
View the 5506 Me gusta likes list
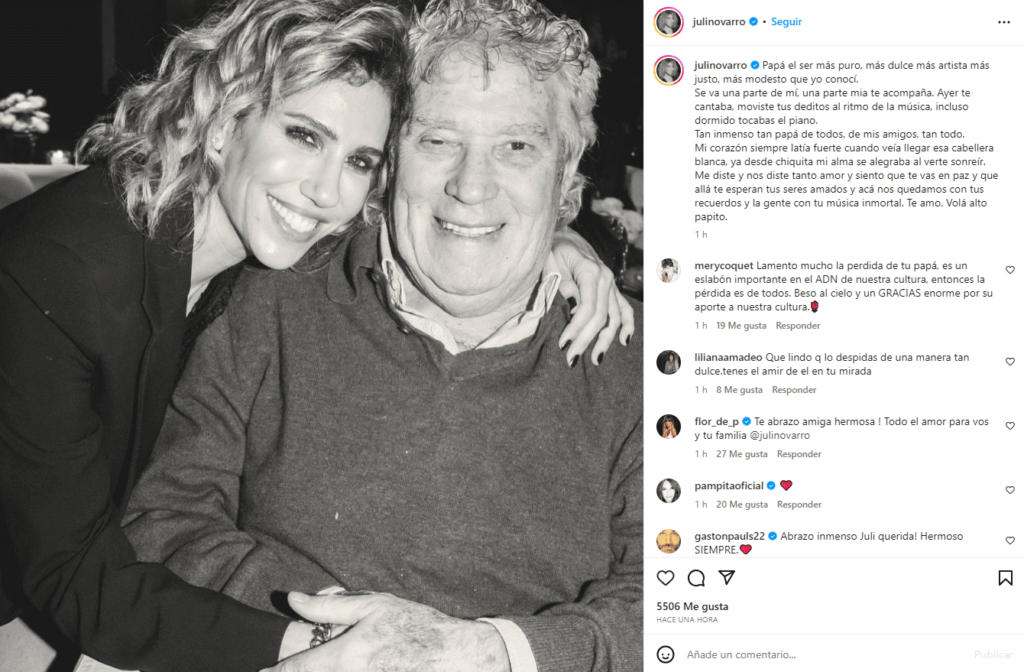click(692, 606)
